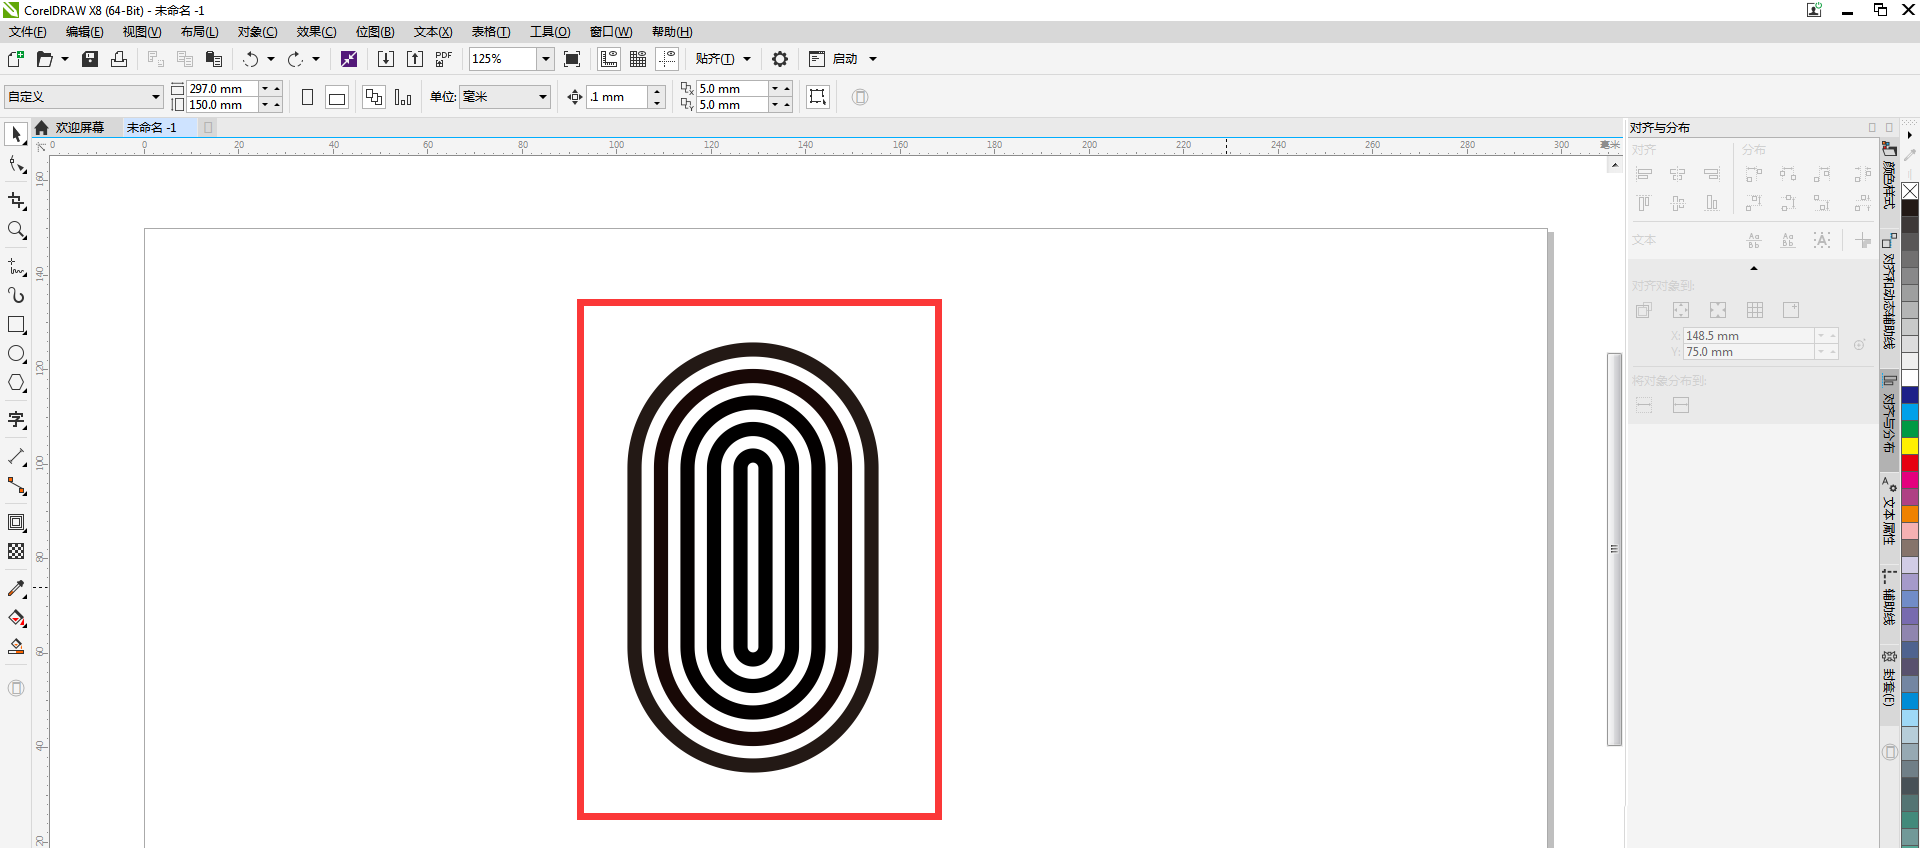Open the 效果(C) menu
The height and width of the screenshot is (848, 1920).
[316, 32]
